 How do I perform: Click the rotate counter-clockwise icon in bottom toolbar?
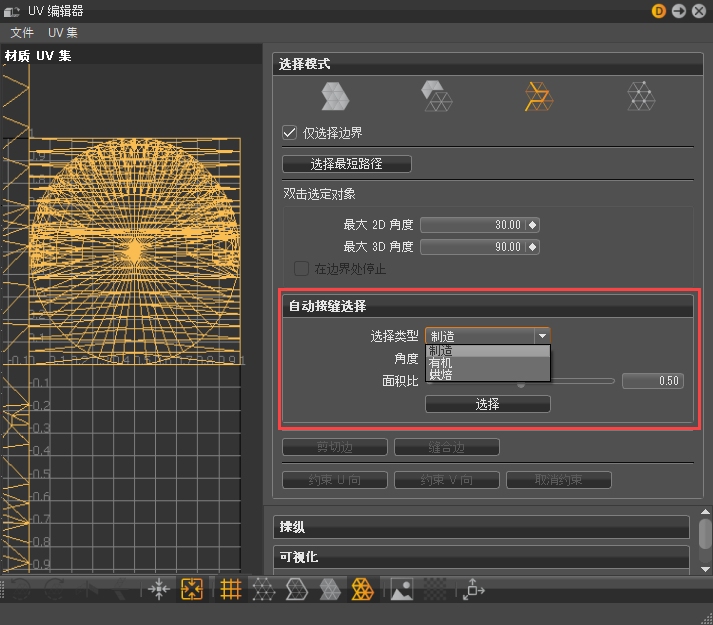[21, 590]
